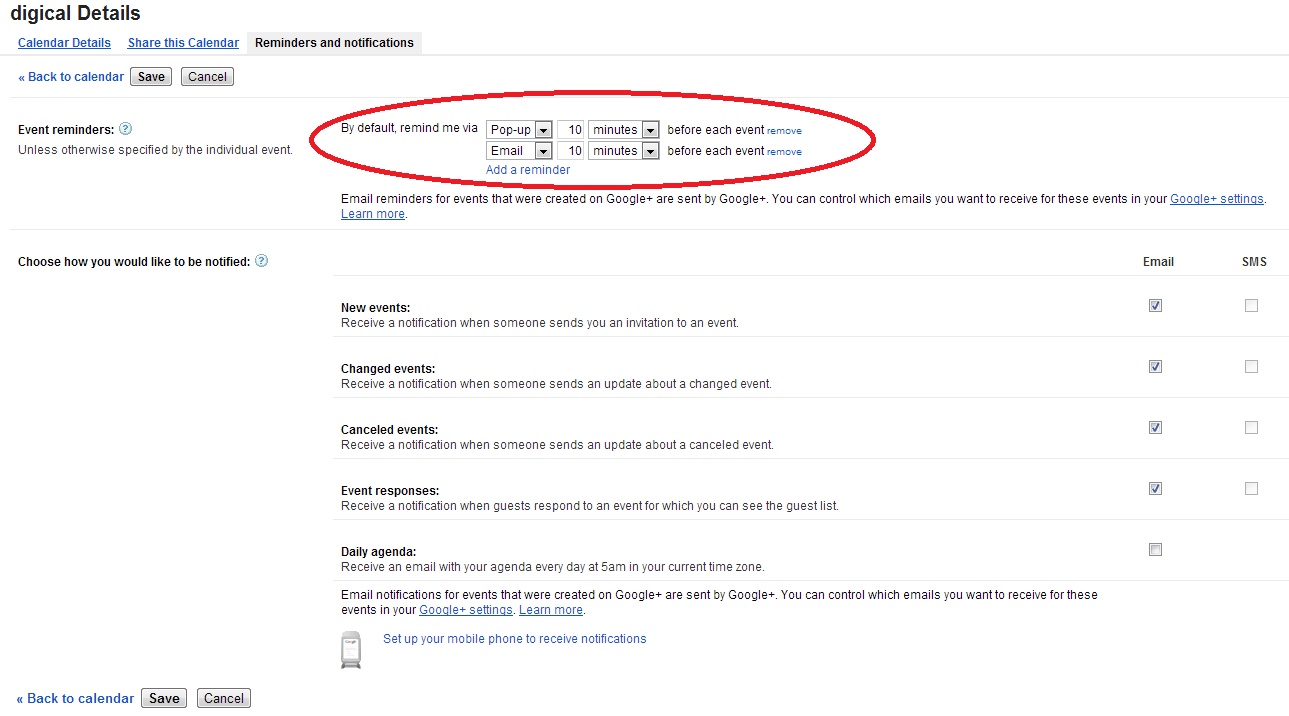This screenshot has width=1289, height=716.
Task: Click the Email reminder minutes number field
Action: pyautogui.click(x=570, y=151)
